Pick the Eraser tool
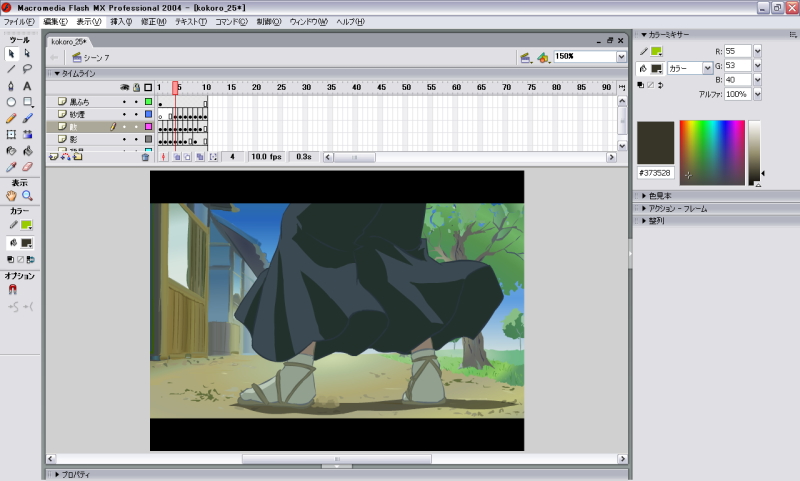Viewport: 800px width, 481px height. coord(28,167)
